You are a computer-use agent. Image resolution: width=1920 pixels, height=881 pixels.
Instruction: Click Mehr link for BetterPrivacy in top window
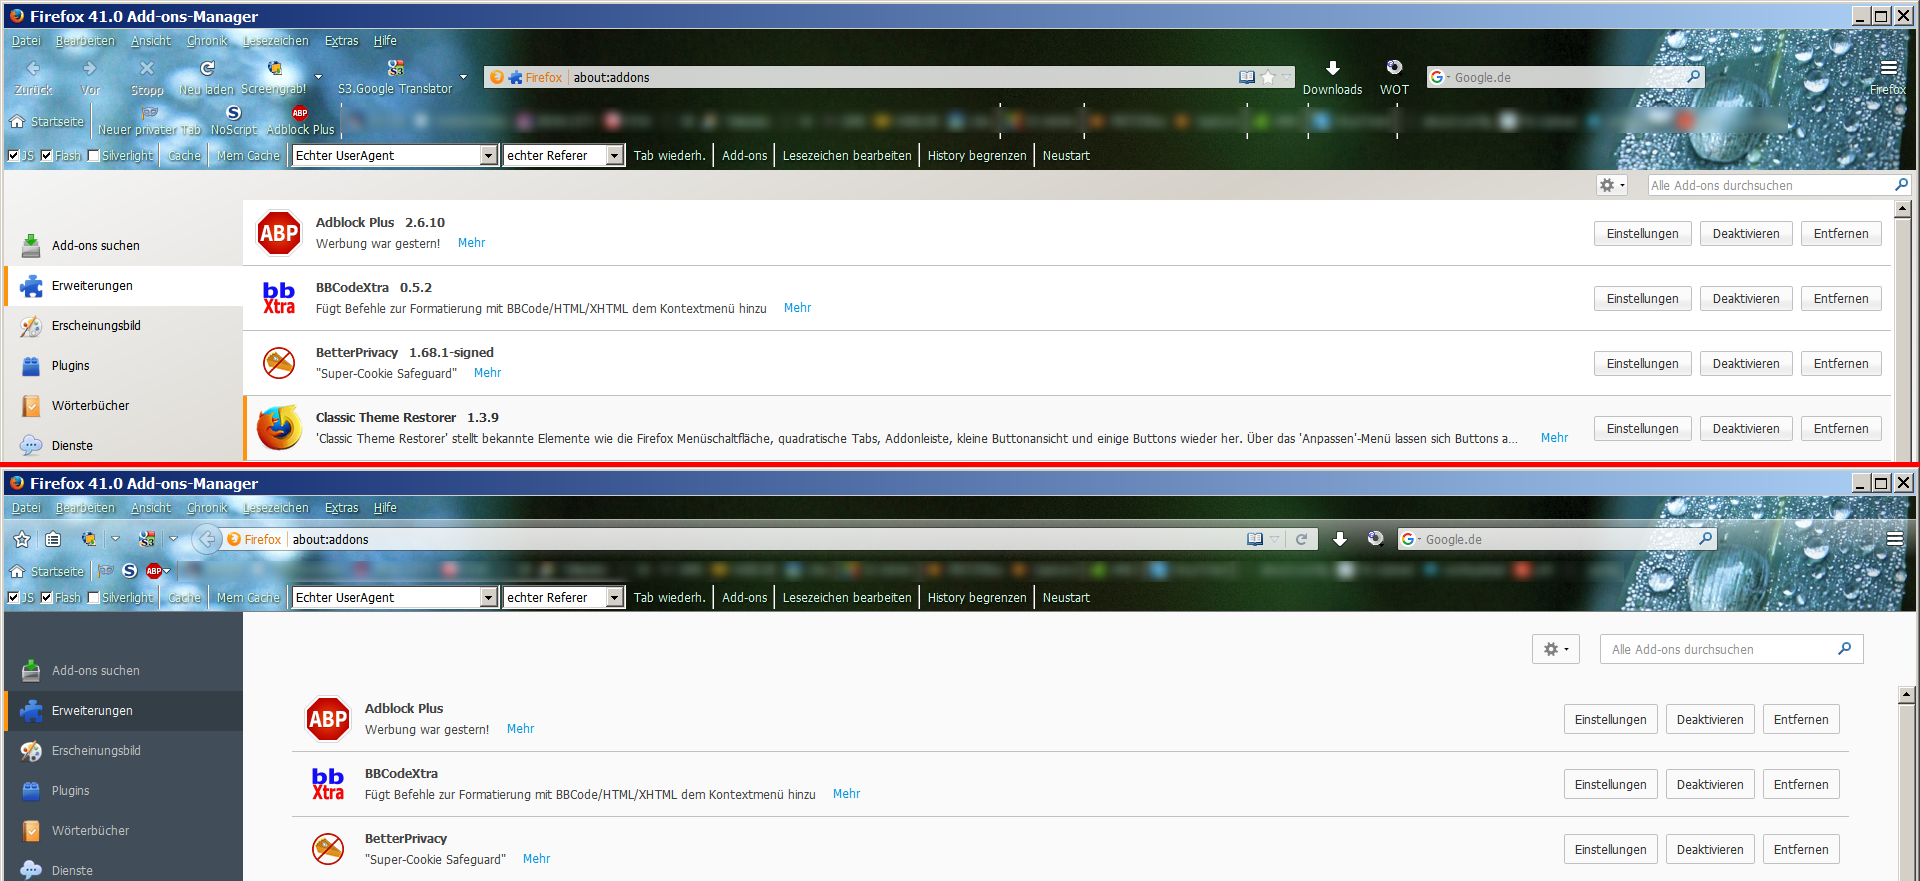(487, 373)
